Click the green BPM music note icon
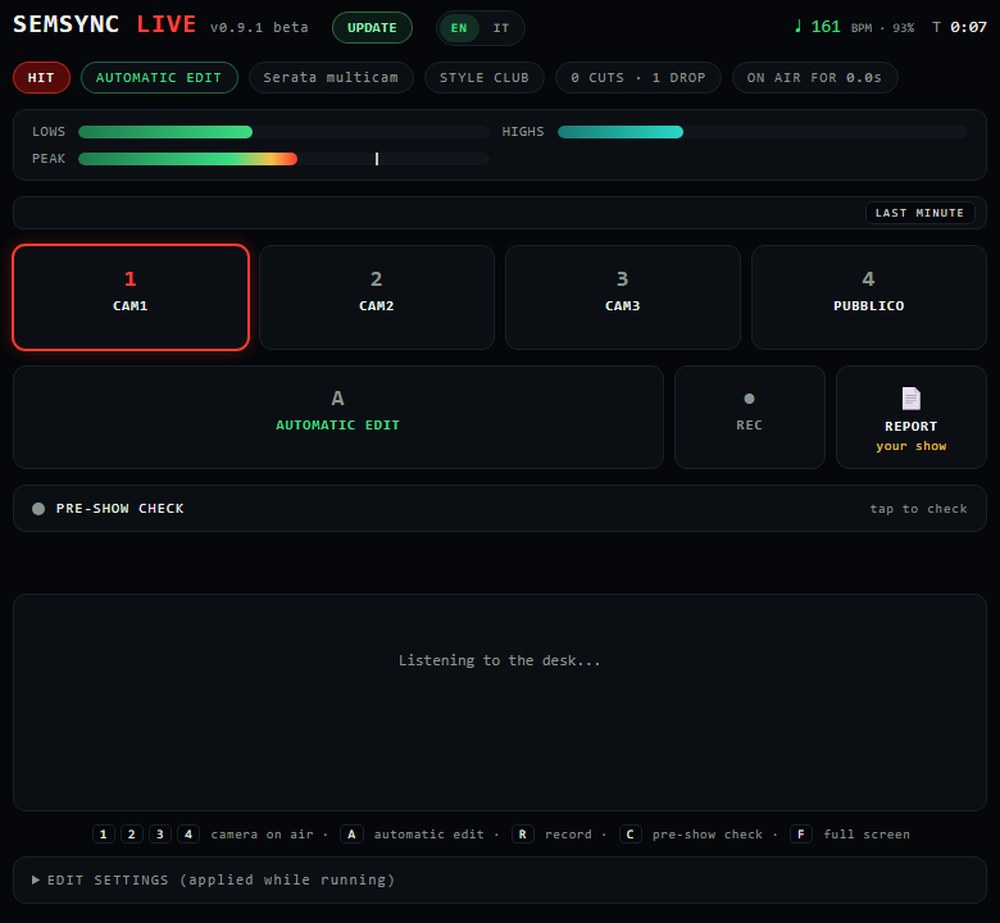The width and height of the screenshot is (1000, 923). click(798, 27)
